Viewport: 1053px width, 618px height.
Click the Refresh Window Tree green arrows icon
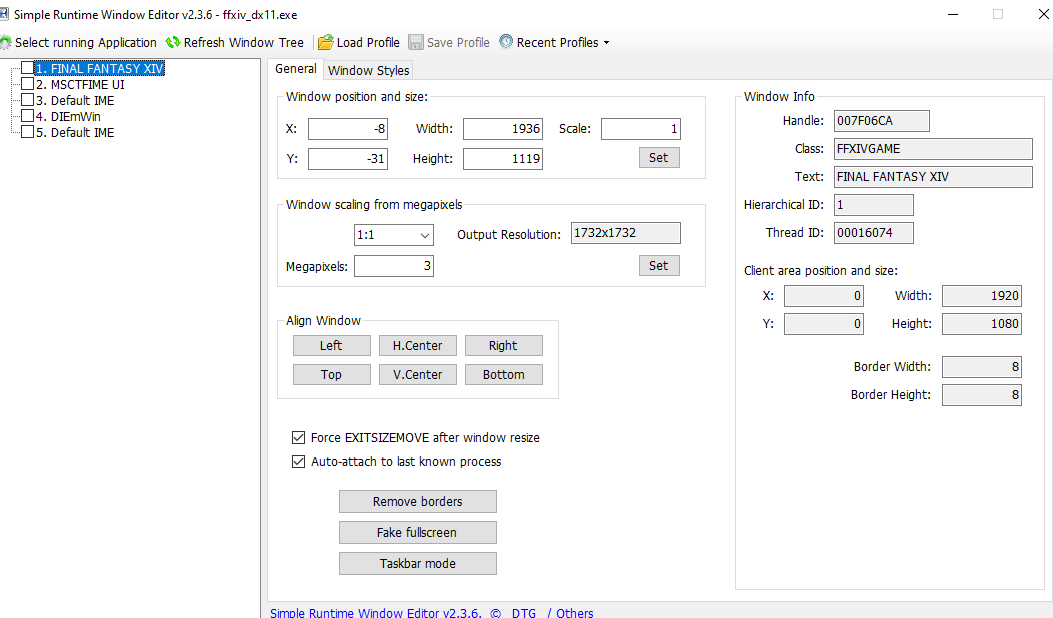pyautogui.click(x=173, y=42)
